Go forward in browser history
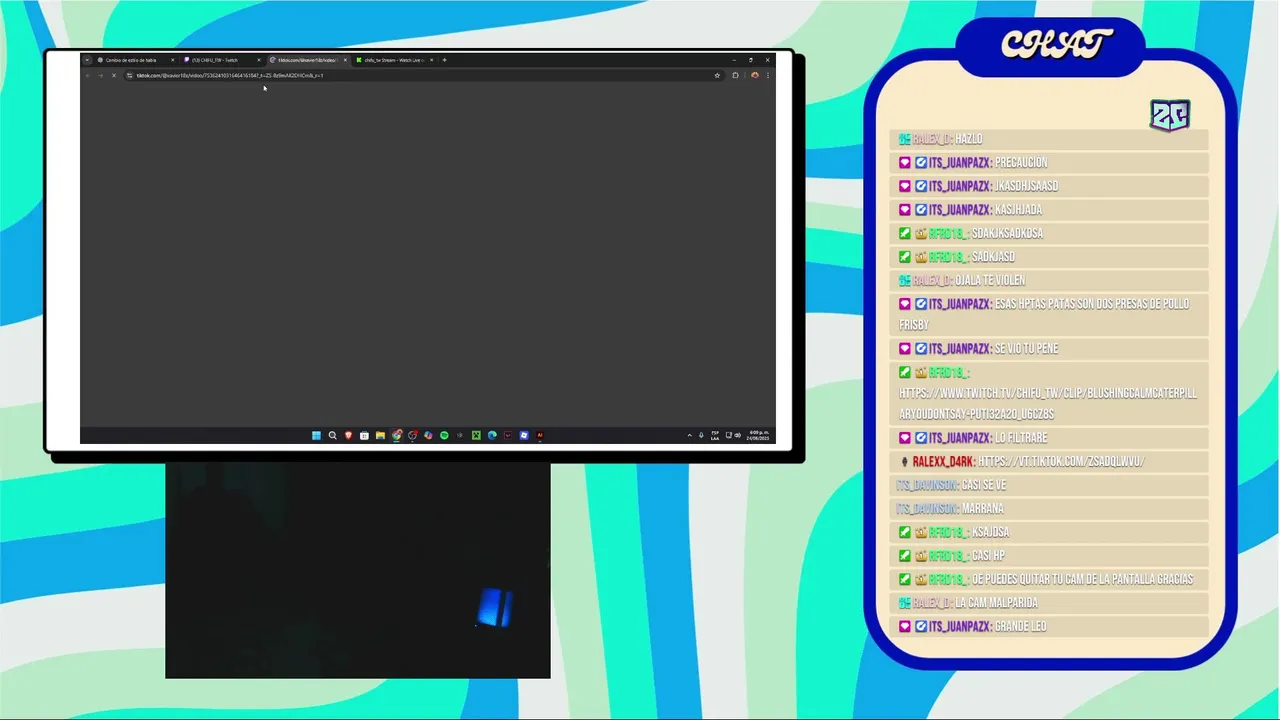 pos(101,75)
